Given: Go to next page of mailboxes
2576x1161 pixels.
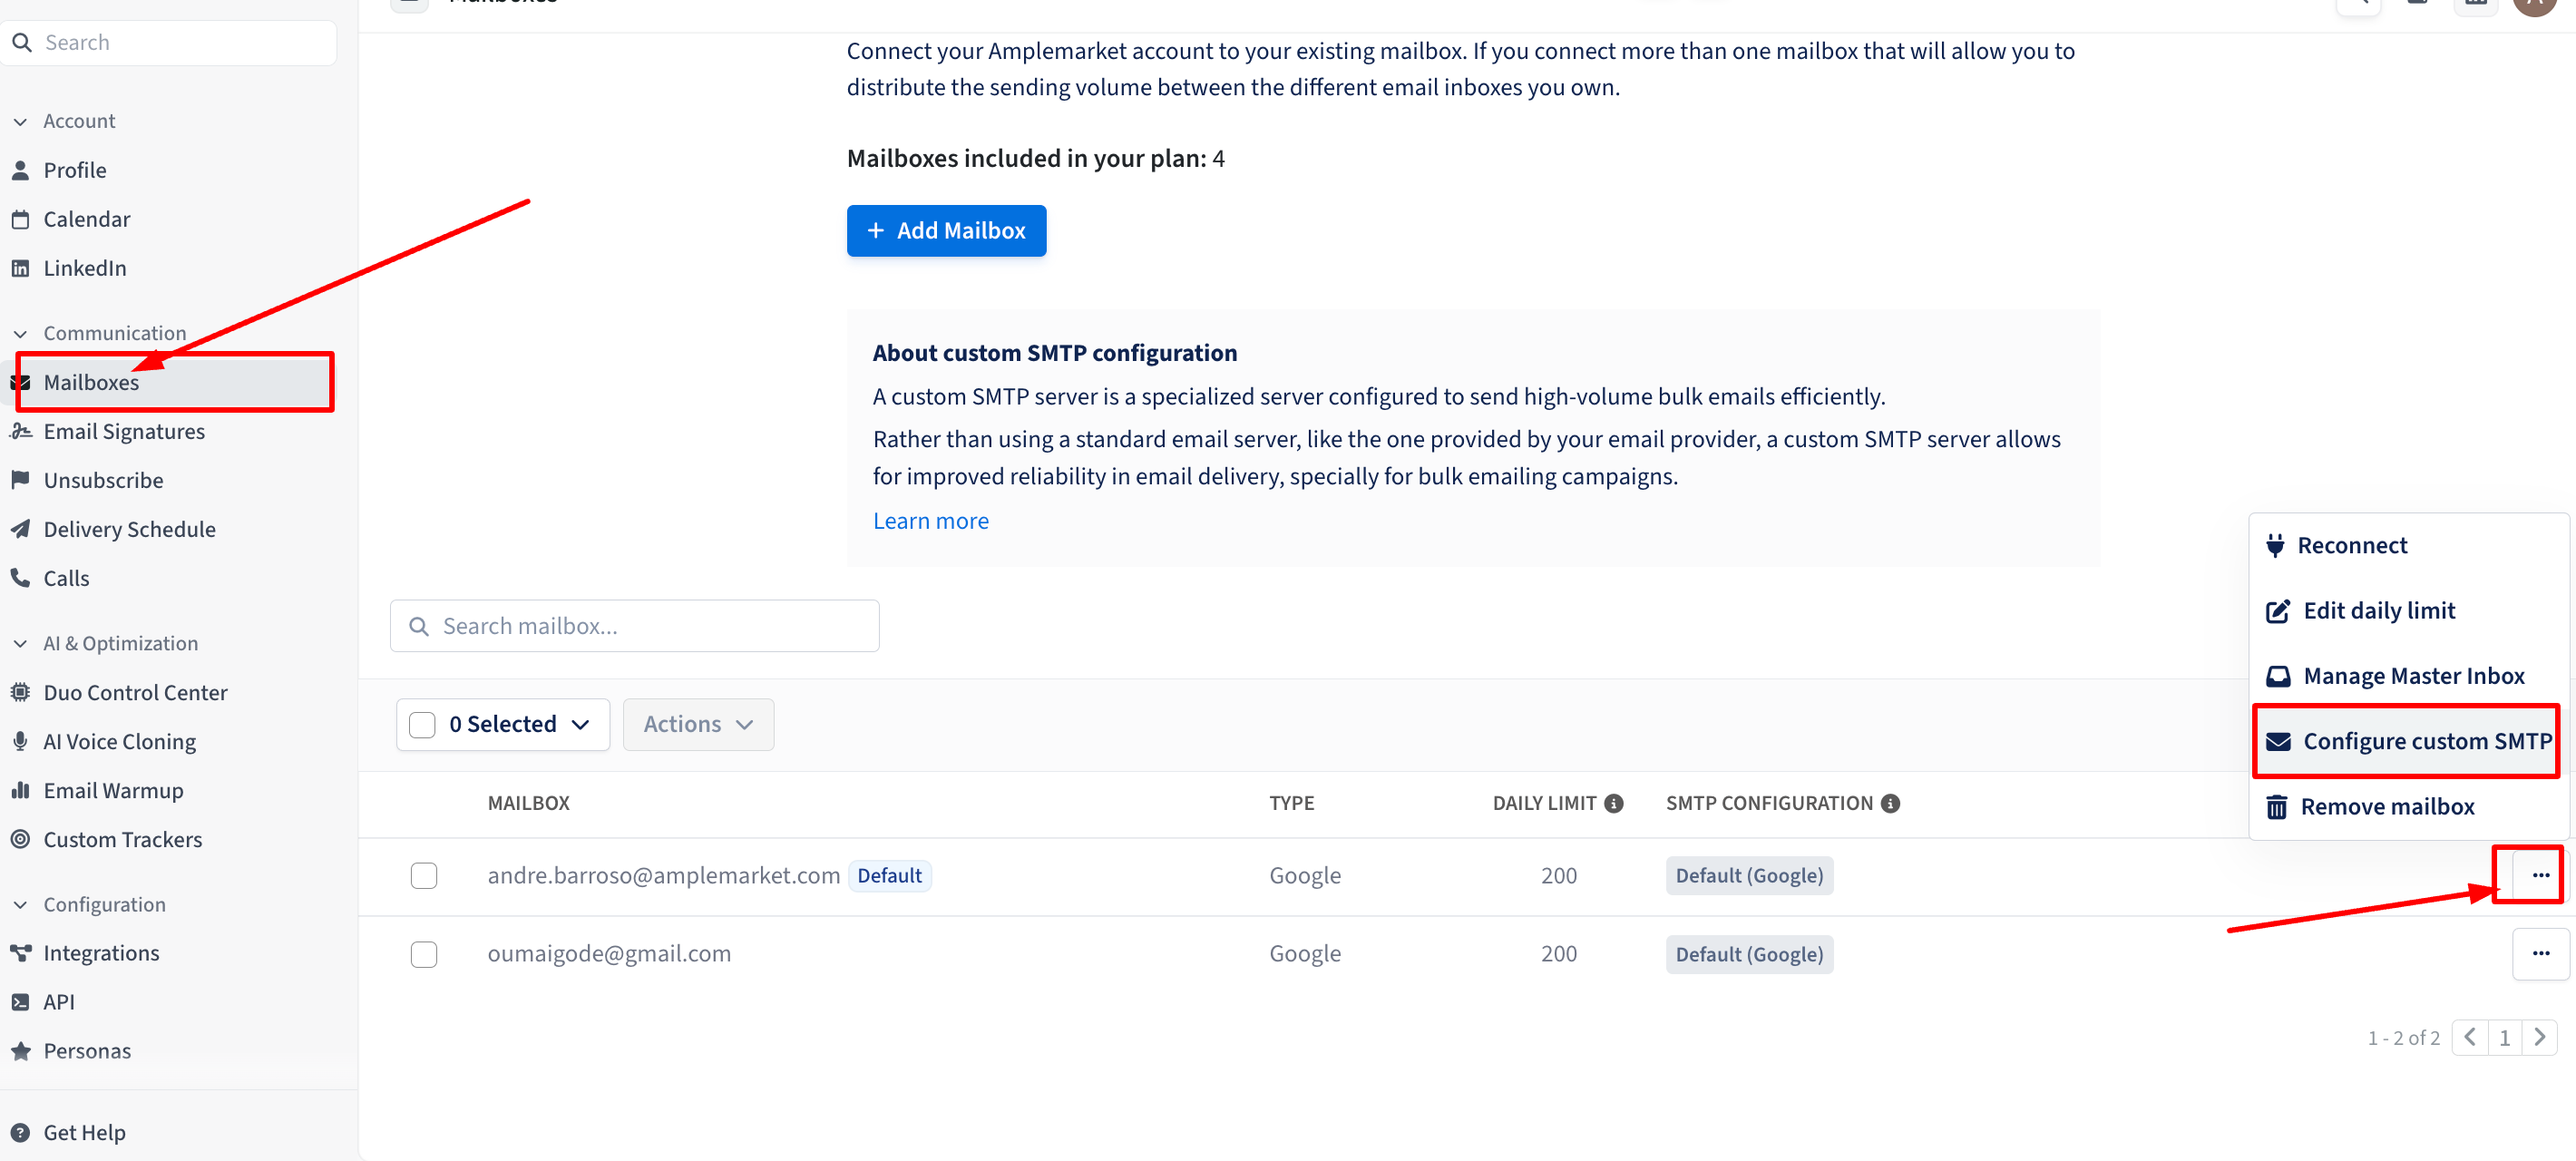Looking at the screenshot, I should [x=2539, y=1037].
